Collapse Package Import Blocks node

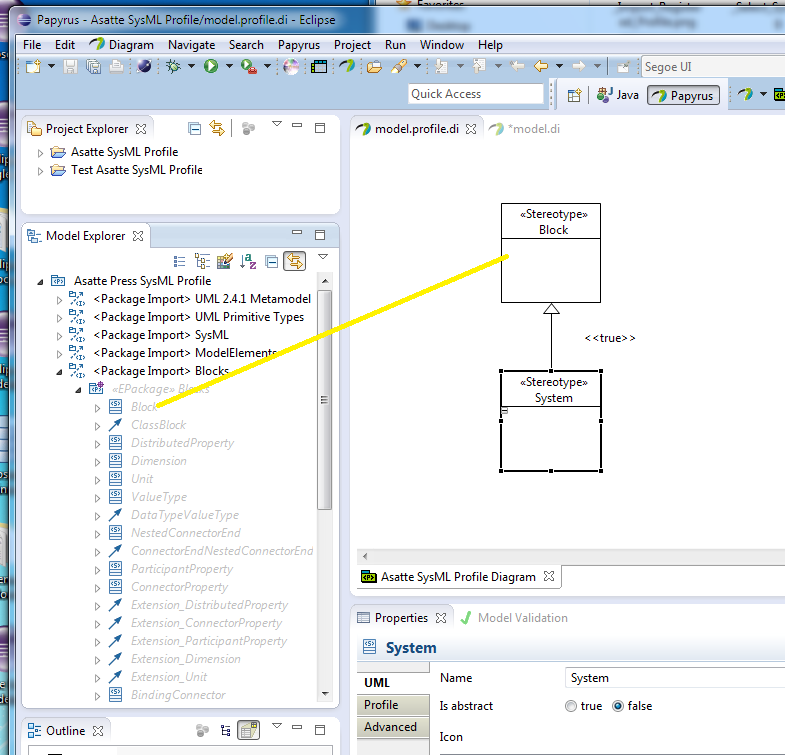[59, 372]
